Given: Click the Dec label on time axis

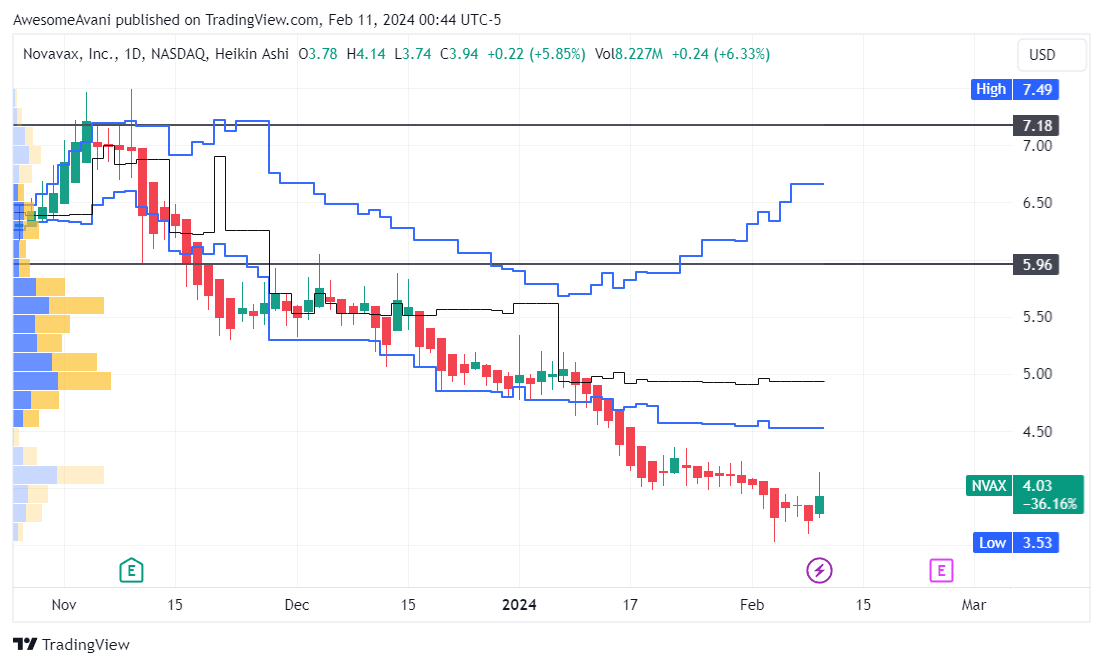Looking at the screenshot, I should coord(297,605).
